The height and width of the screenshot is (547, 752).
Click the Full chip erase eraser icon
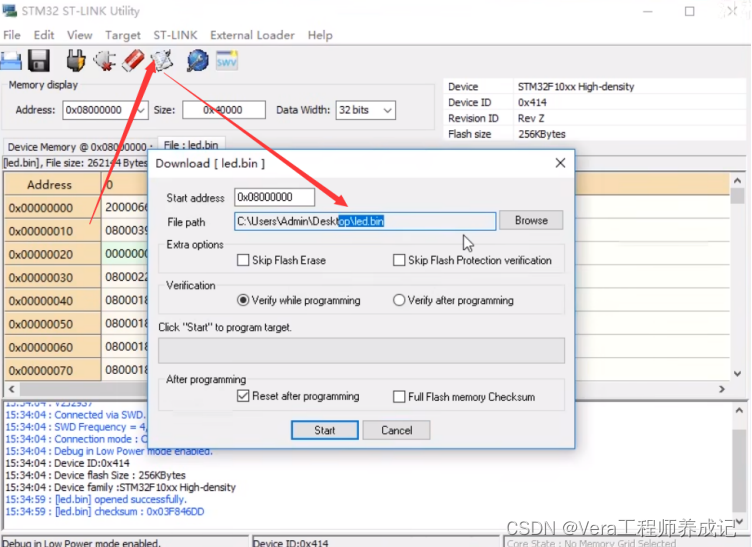(x=133, y=61)
